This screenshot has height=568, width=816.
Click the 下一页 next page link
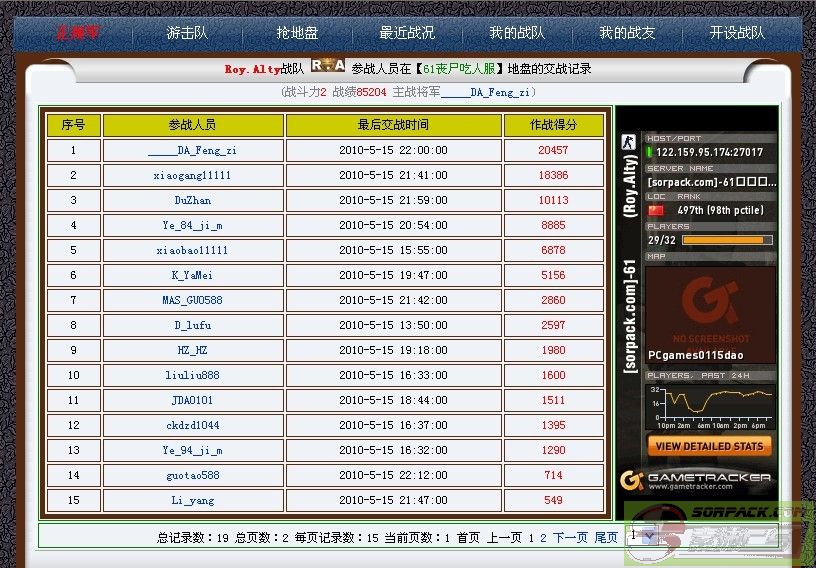[570, 538]
